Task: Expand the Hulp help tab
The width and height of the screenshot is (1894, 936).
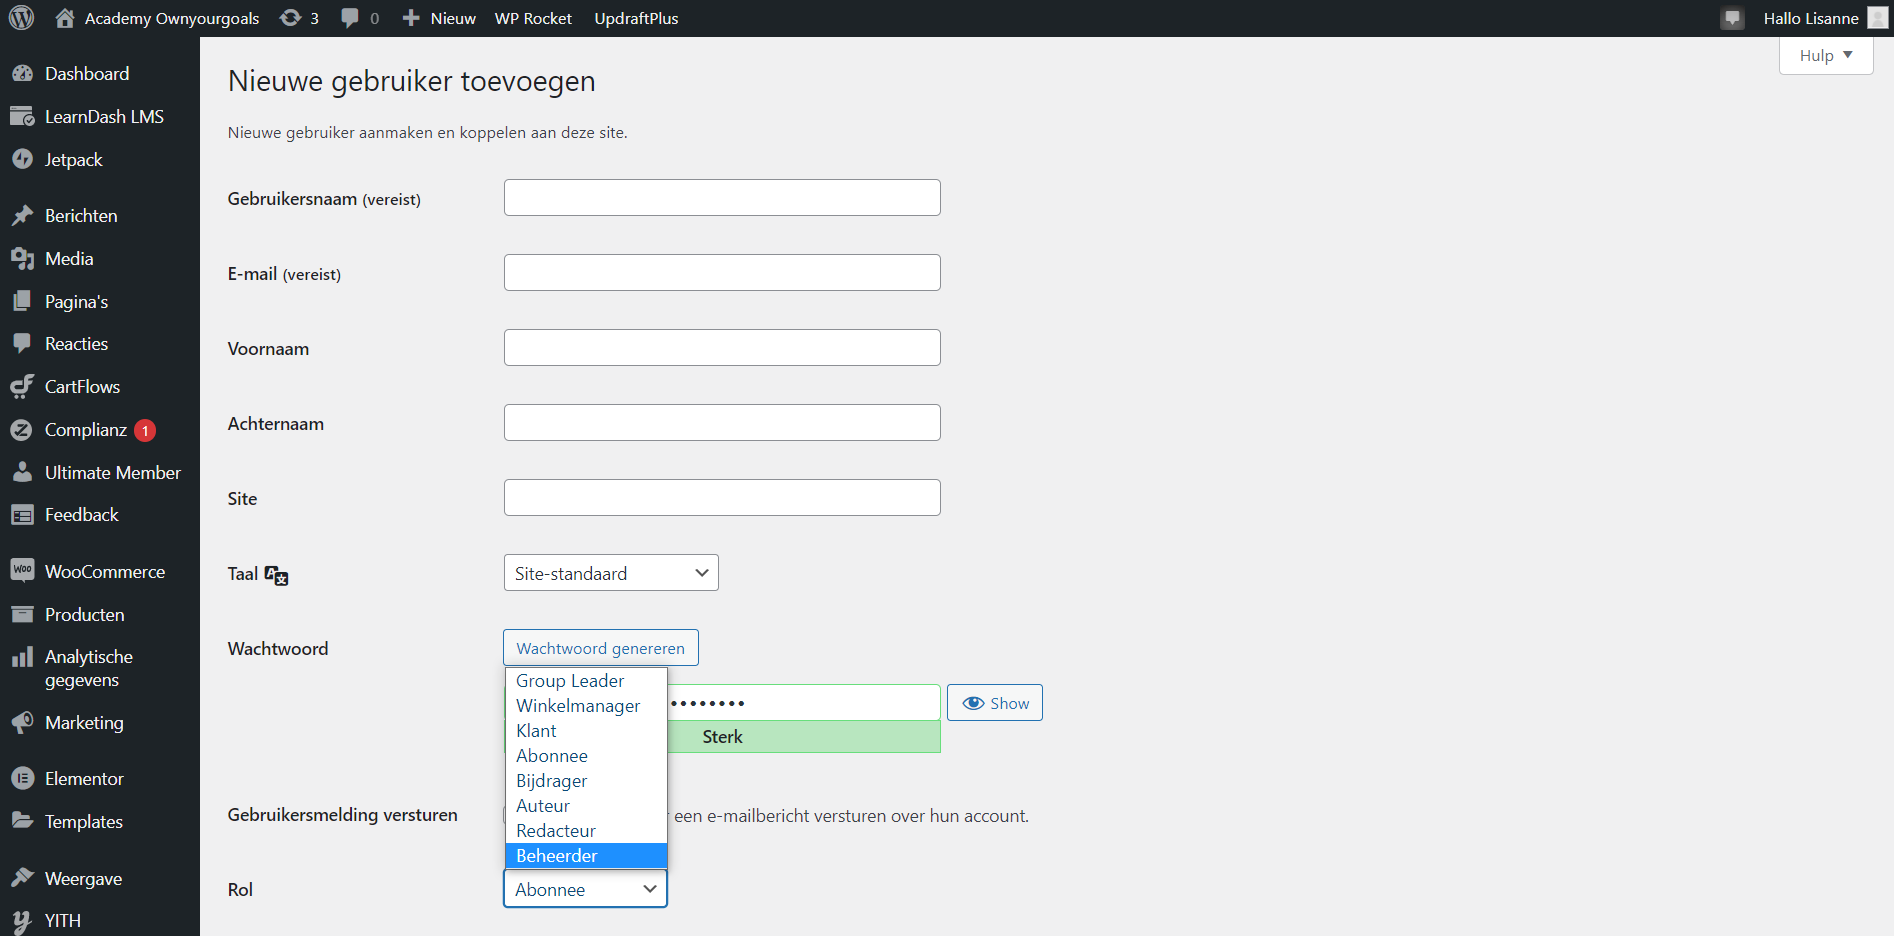Action: [x=1826, y=56]
